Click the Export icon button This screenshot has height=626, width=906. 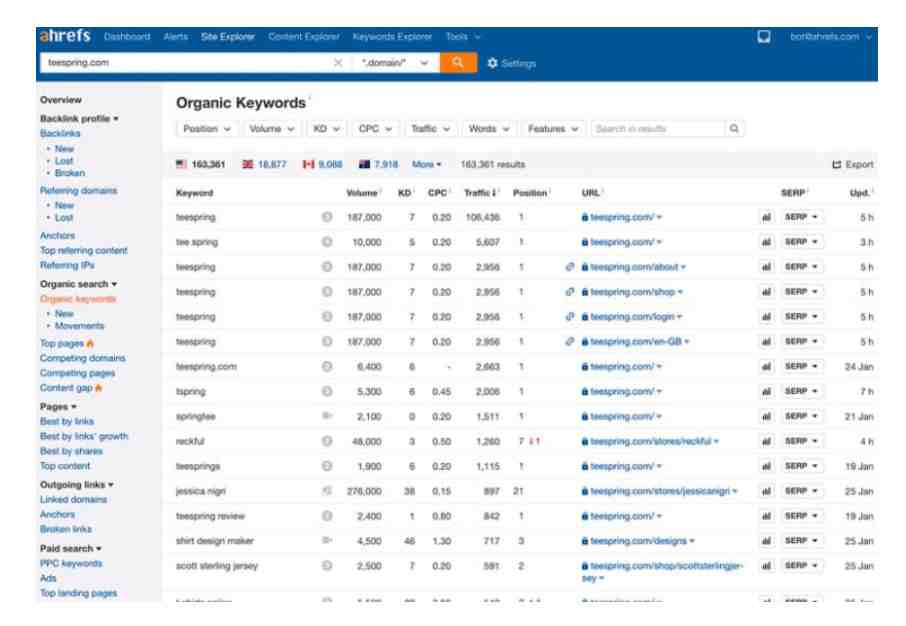coord(853,165)
